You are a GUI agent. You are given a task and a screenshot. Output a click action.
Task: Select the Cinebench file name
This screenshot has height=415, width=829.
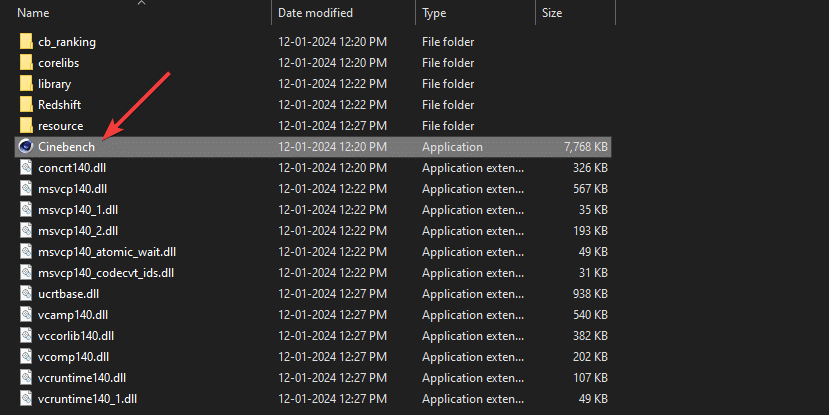coord(67,146)
